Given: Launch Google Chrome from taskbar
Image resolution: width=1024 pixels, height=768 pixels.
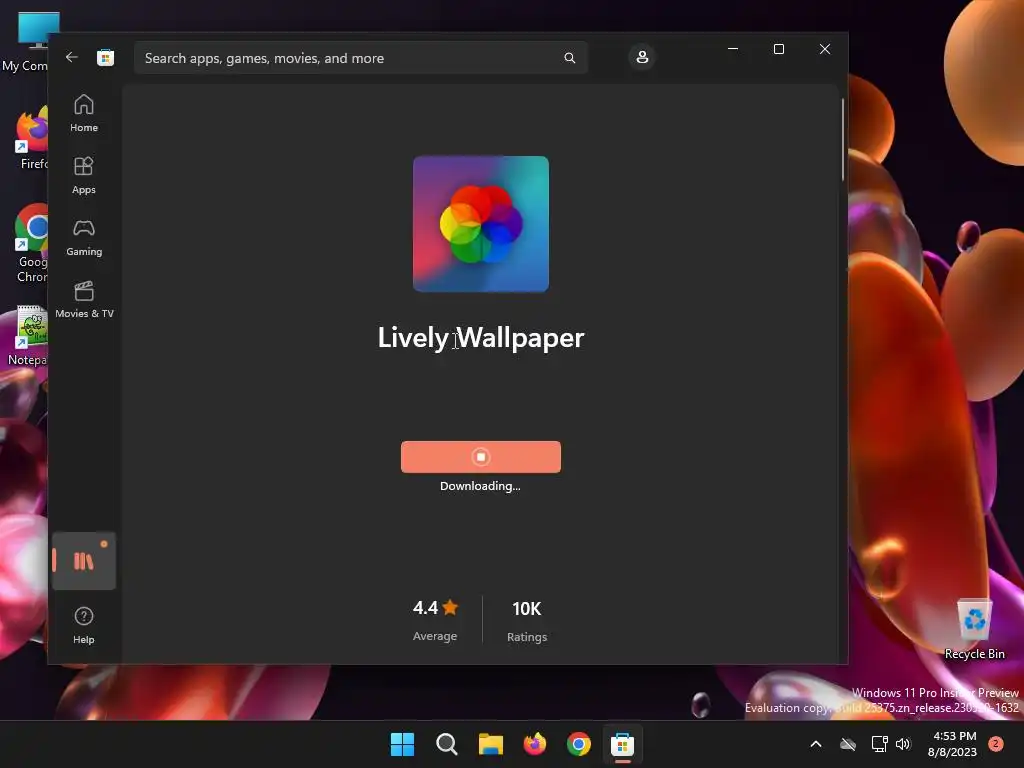Looking at the screenshot, I should (579, 744).
